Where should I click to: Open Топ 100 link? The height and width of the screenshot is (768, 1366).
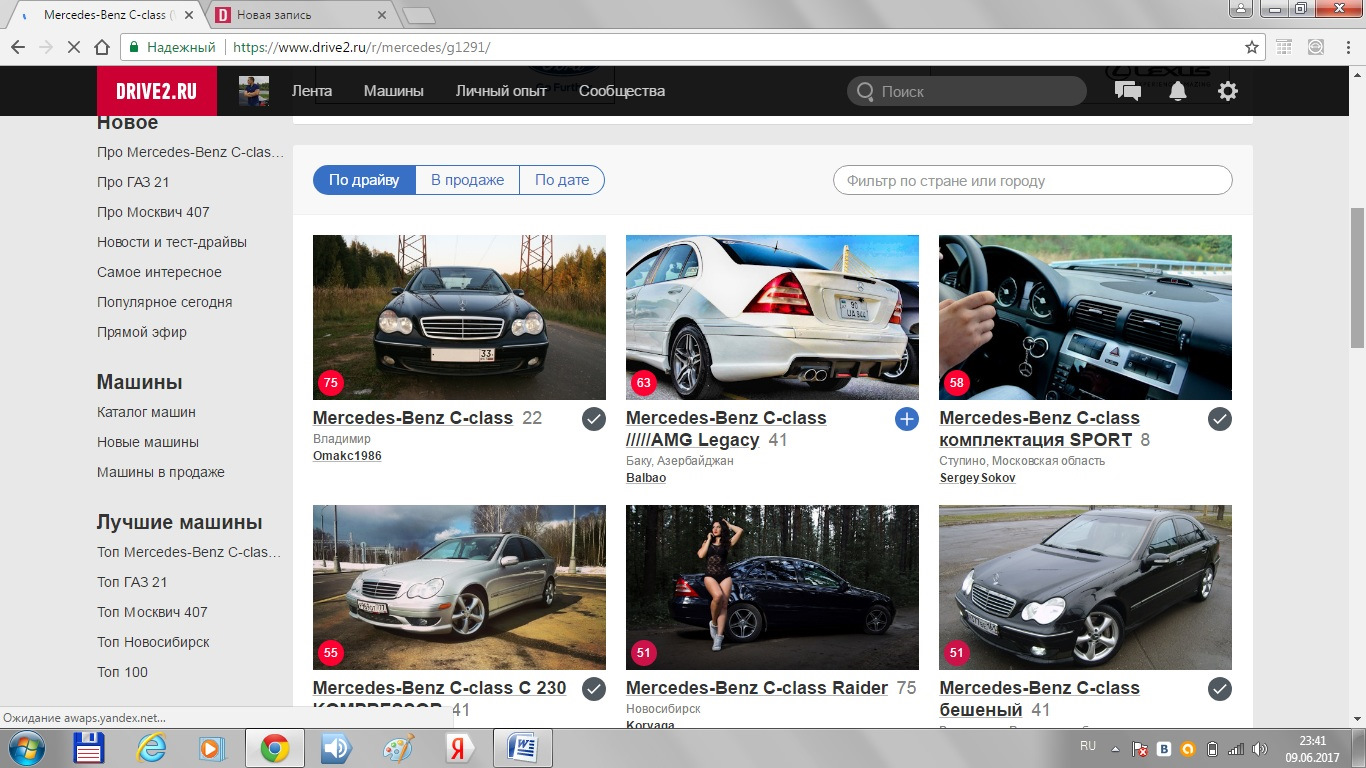[x=122, y=672]
